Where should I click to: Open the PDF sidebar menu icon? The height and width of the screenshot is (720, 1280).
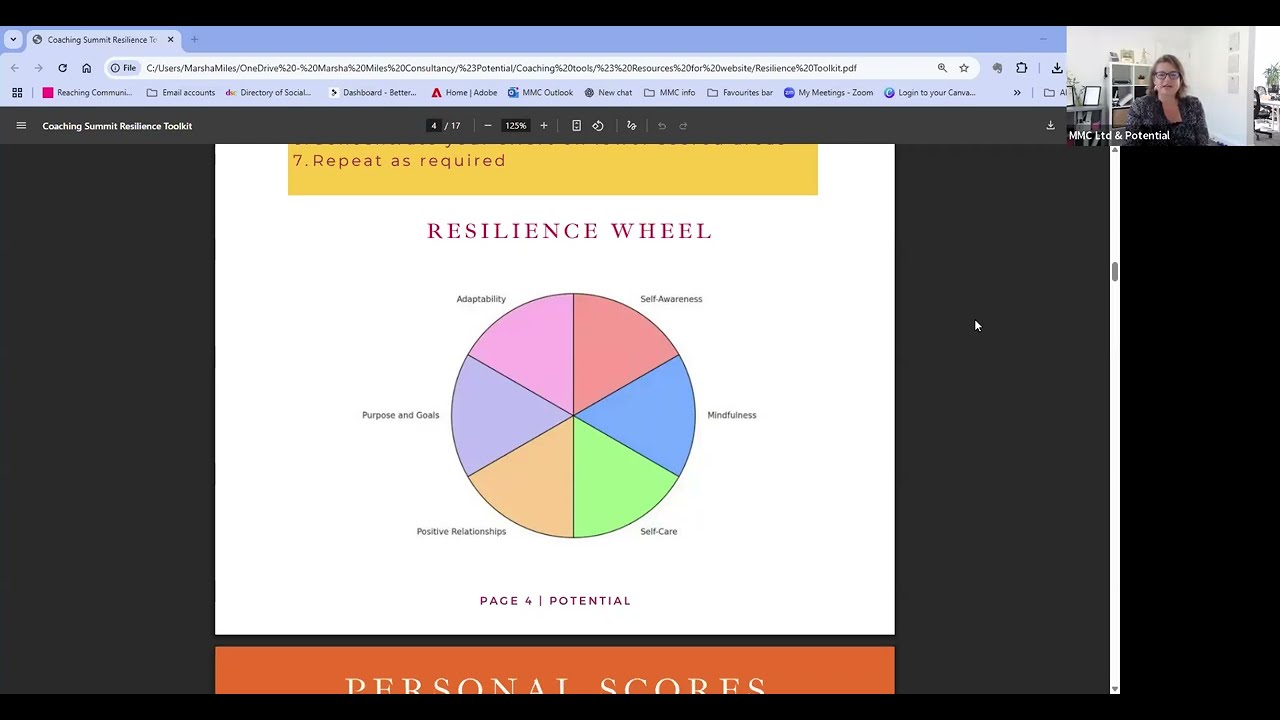[x=20, y=126]
